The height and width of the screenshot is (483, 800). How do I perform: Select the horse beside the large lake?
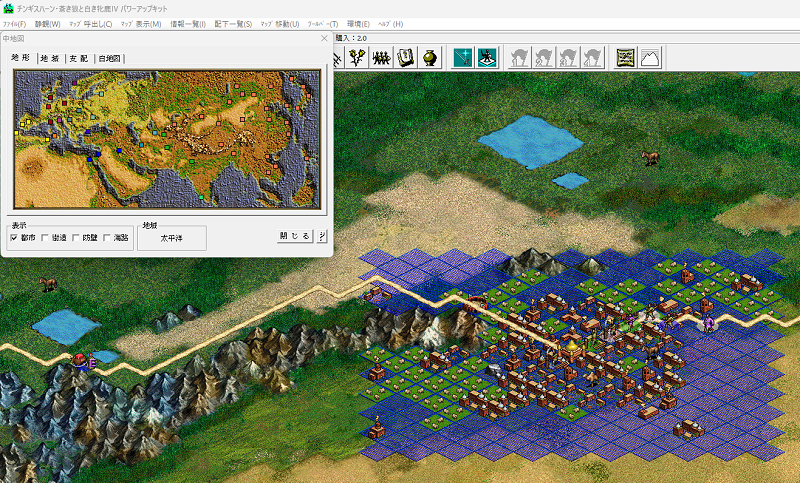(650, 158)
